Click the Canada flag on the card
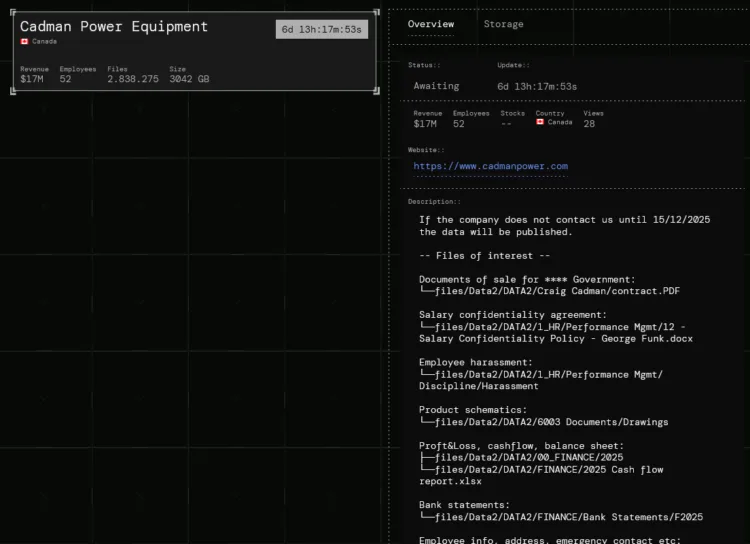The width and height of the screenshot is (750, 544). pos(24,42)
